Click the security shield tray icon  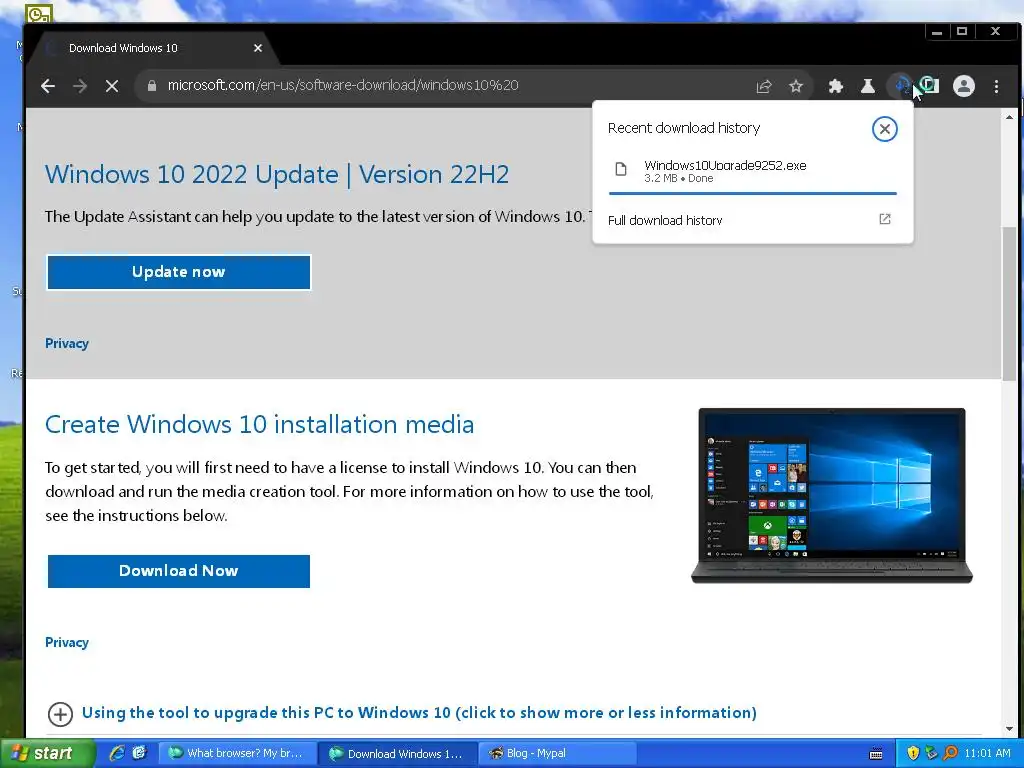pyautogui.click(x=913, y=754)
